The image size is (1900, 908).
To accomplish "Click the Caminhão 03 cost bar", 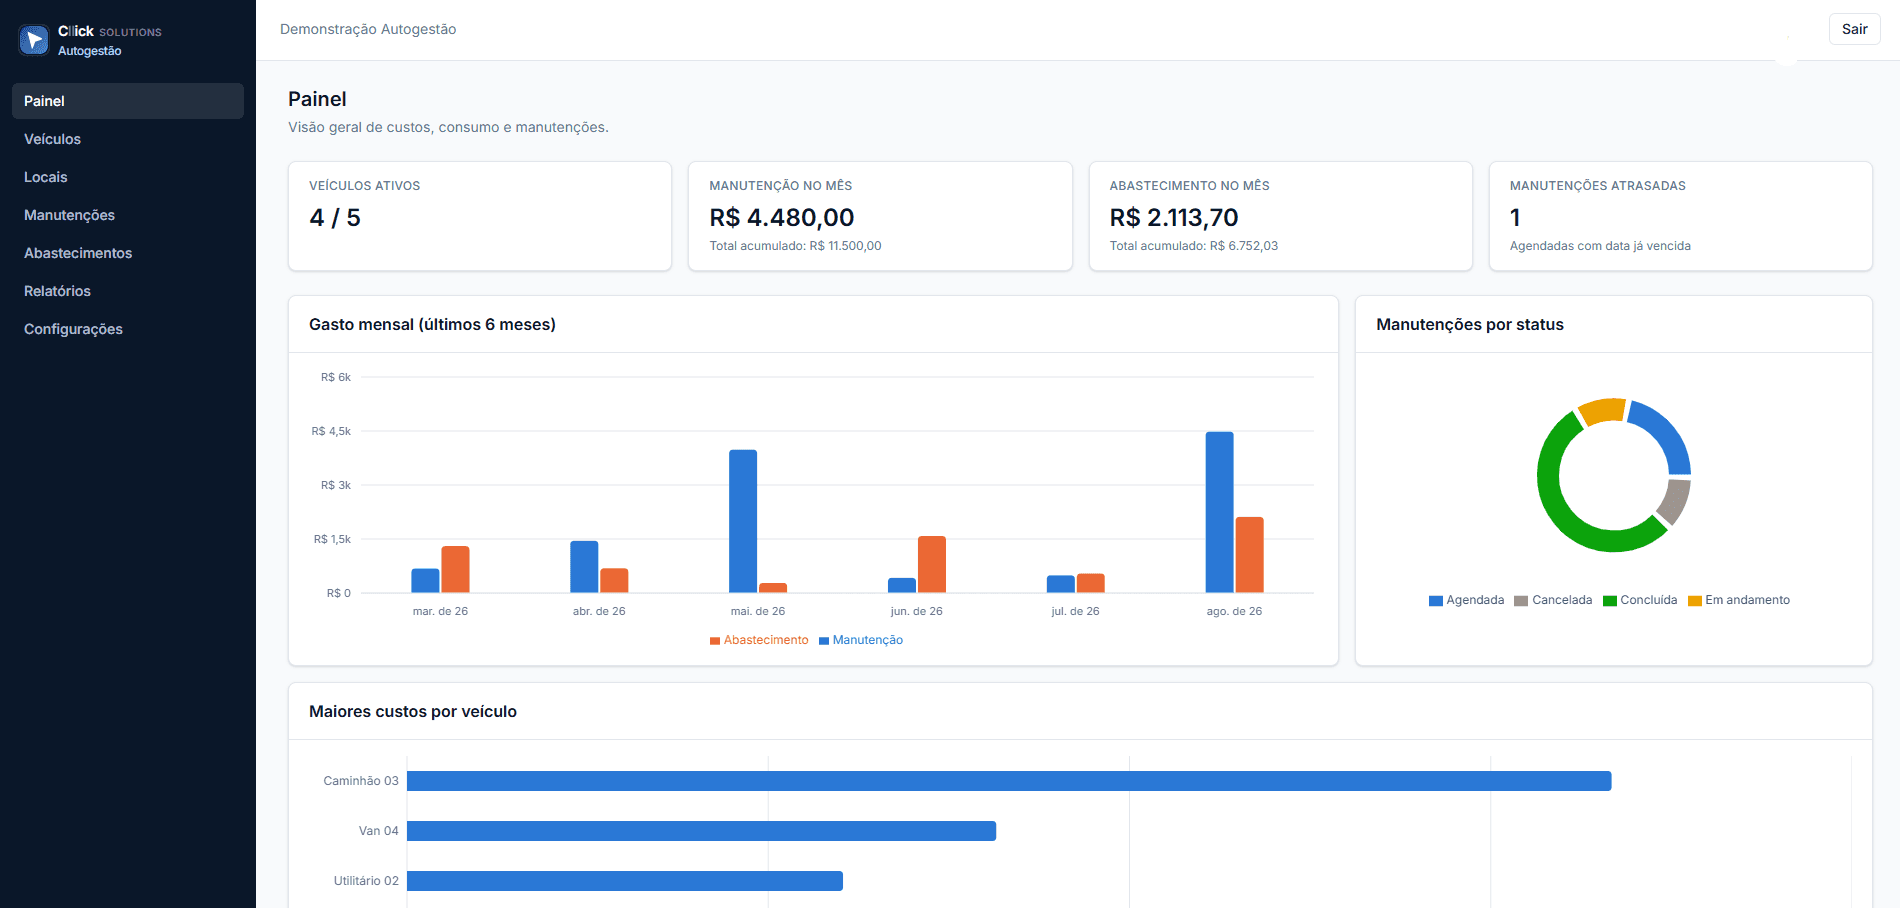I will coord(1009,781).
